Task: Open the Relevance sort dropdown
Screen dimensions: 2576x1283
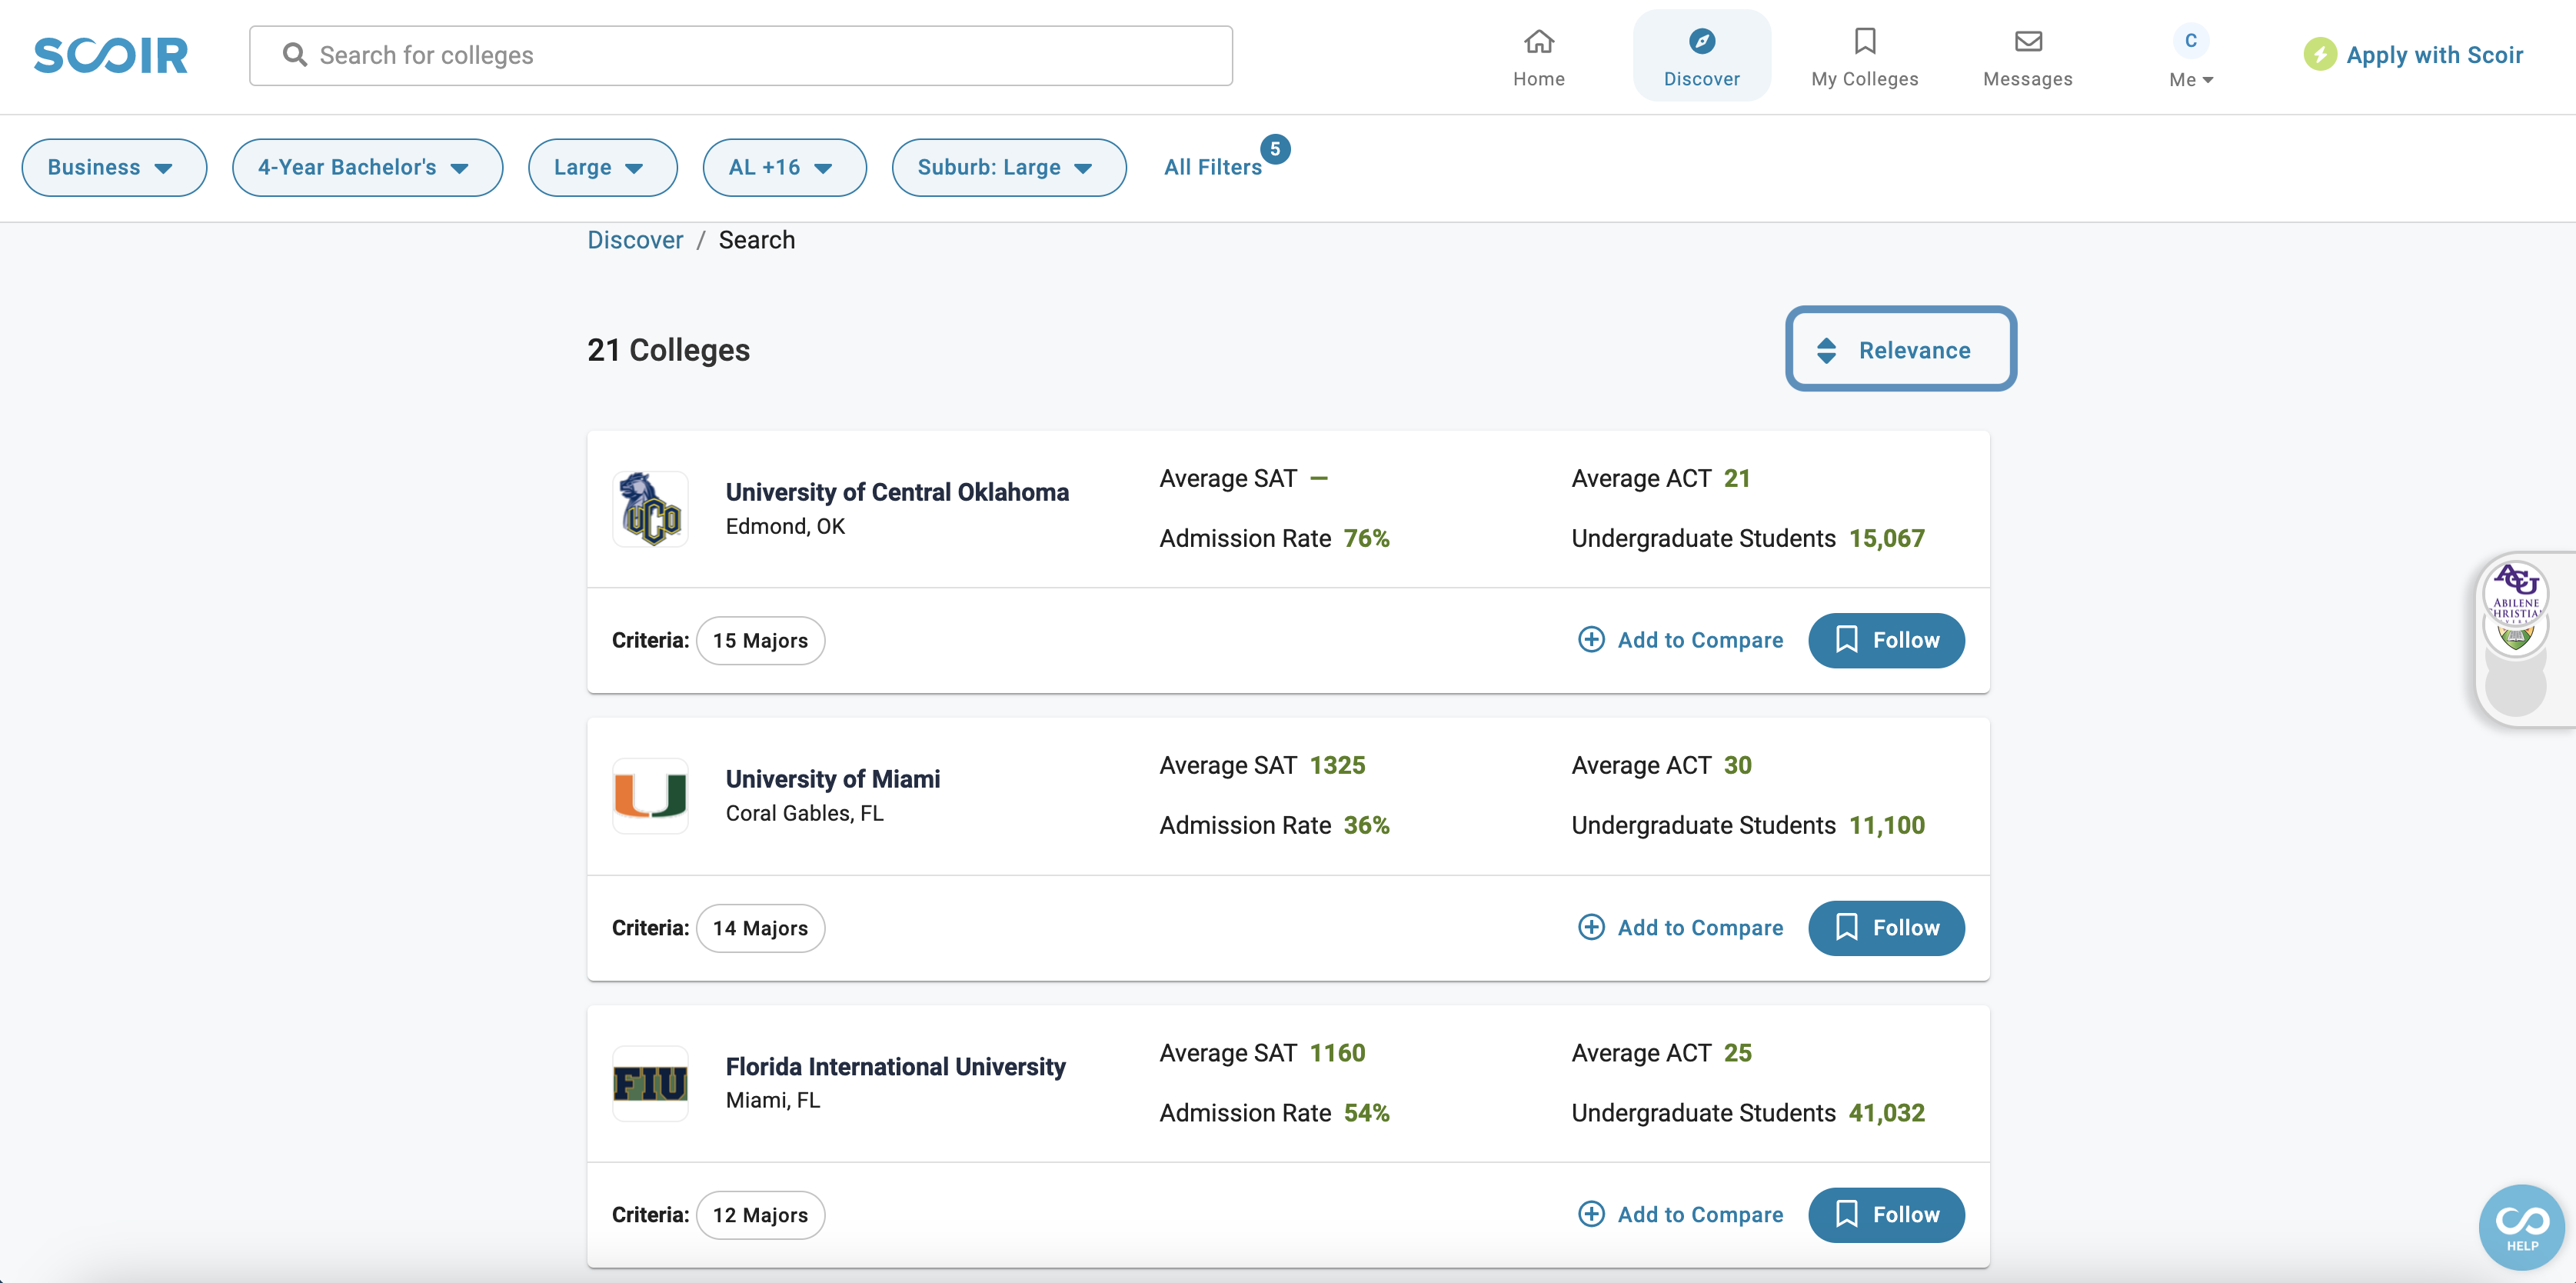Action: coord(1900,349)
